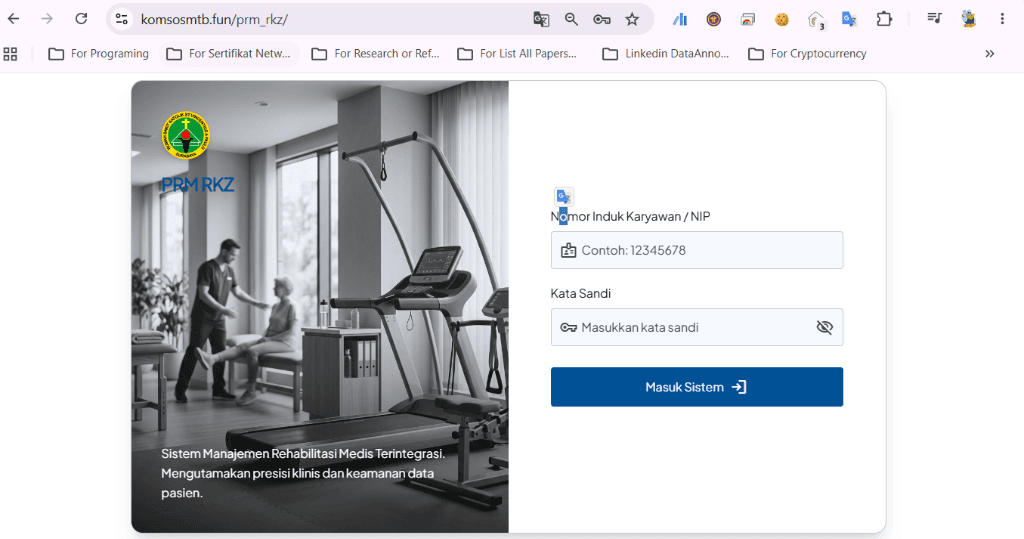
Task: Open the blue bar-chart extension icon
Action: pyautogui.click(x=680, y=20)
